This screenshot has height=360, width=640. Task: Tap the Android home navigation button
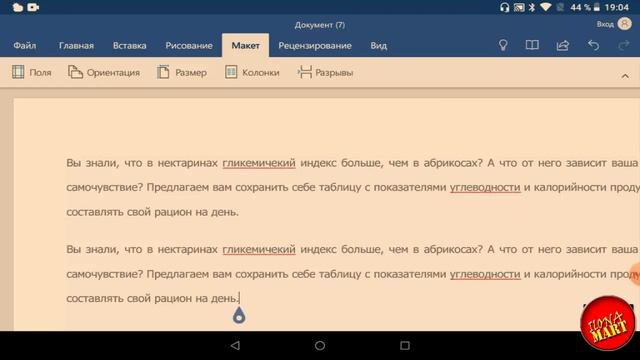(320, 345)
